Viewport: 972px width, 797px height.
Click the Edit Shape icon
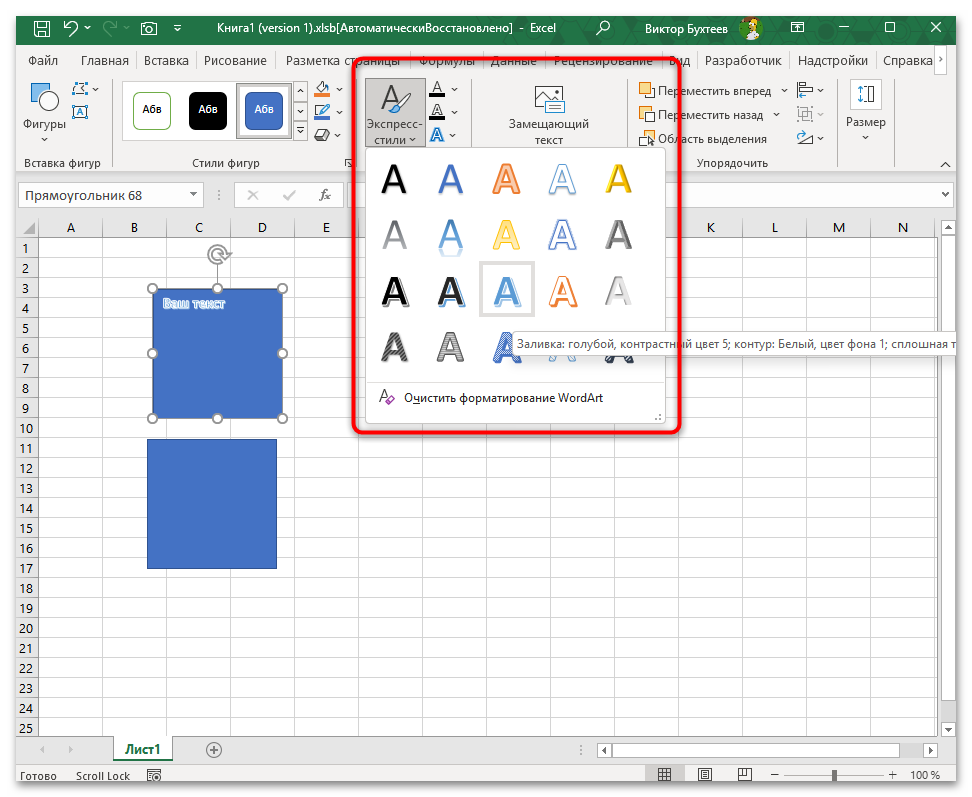(80, 89)
